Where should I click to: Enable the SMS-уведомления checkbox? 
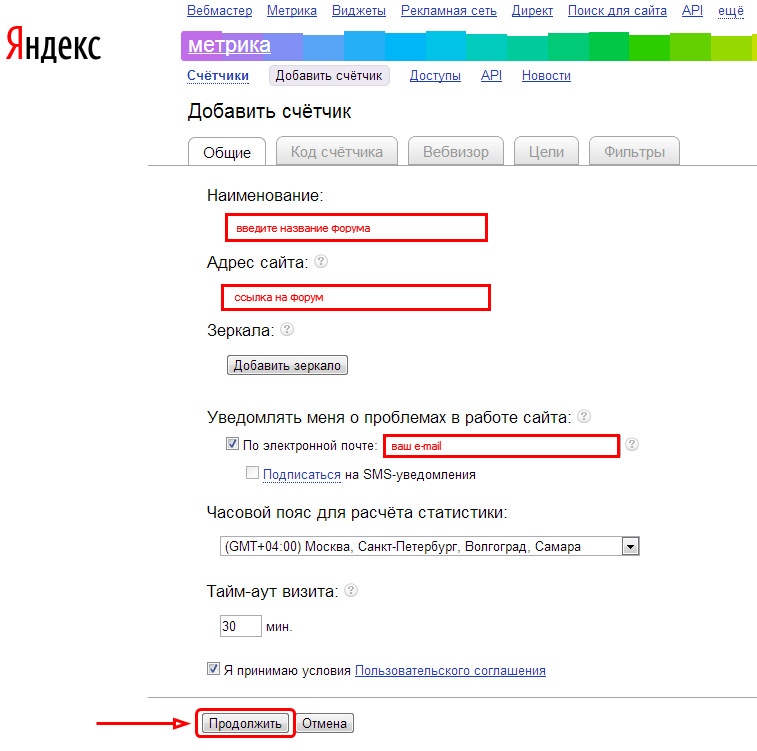[x=252, y=473]
